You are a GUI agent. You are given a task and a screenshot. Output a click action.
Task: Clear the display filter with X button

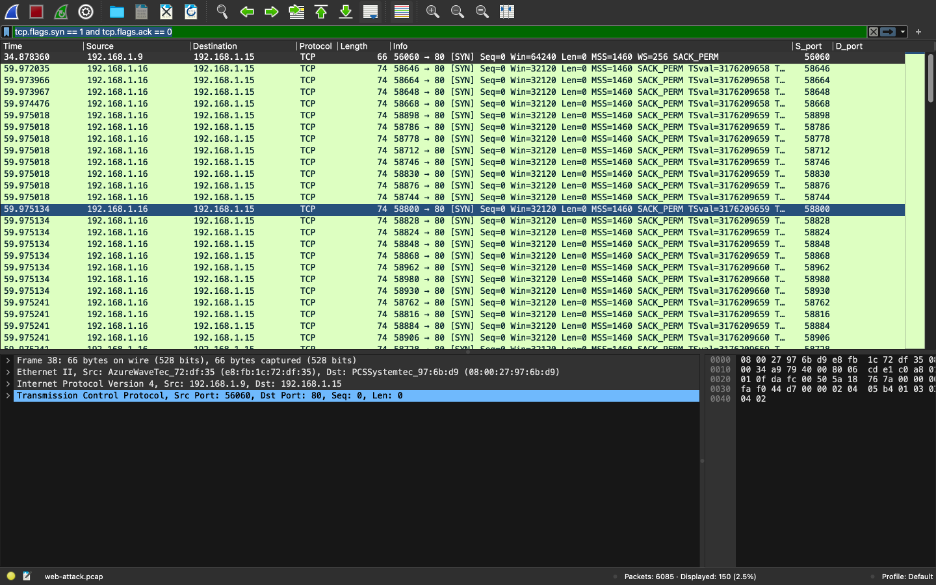tap(874, 30)
